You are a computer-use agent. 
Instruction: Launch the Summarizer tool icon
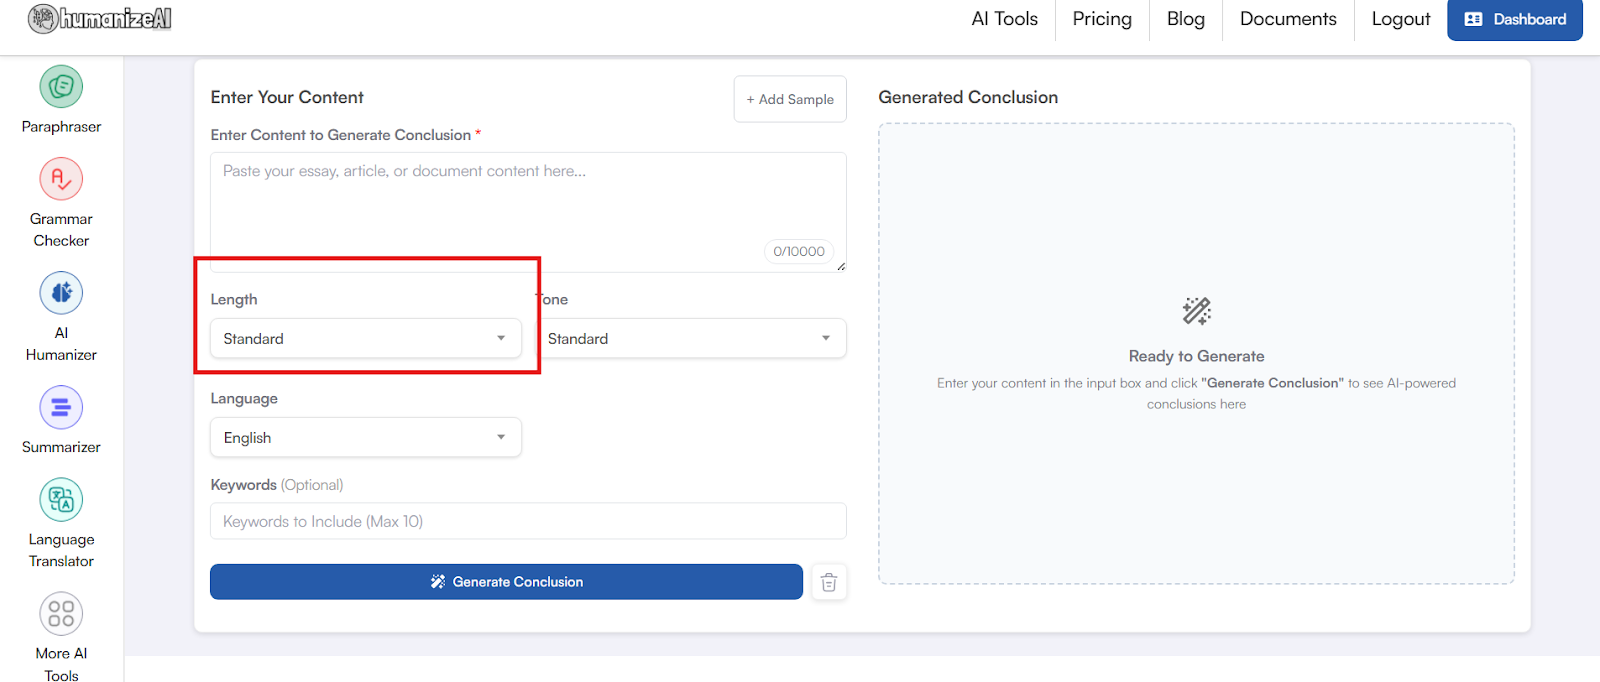coord(61,408)
